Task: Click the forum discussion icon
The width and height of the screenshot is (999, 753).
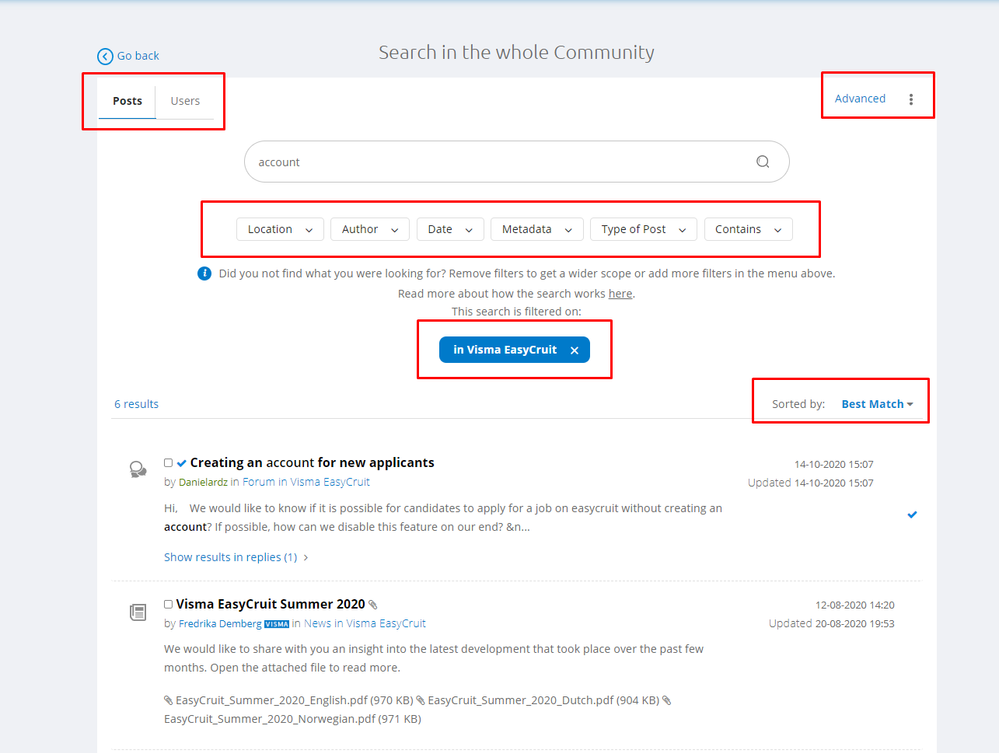Action: [138, 470]
